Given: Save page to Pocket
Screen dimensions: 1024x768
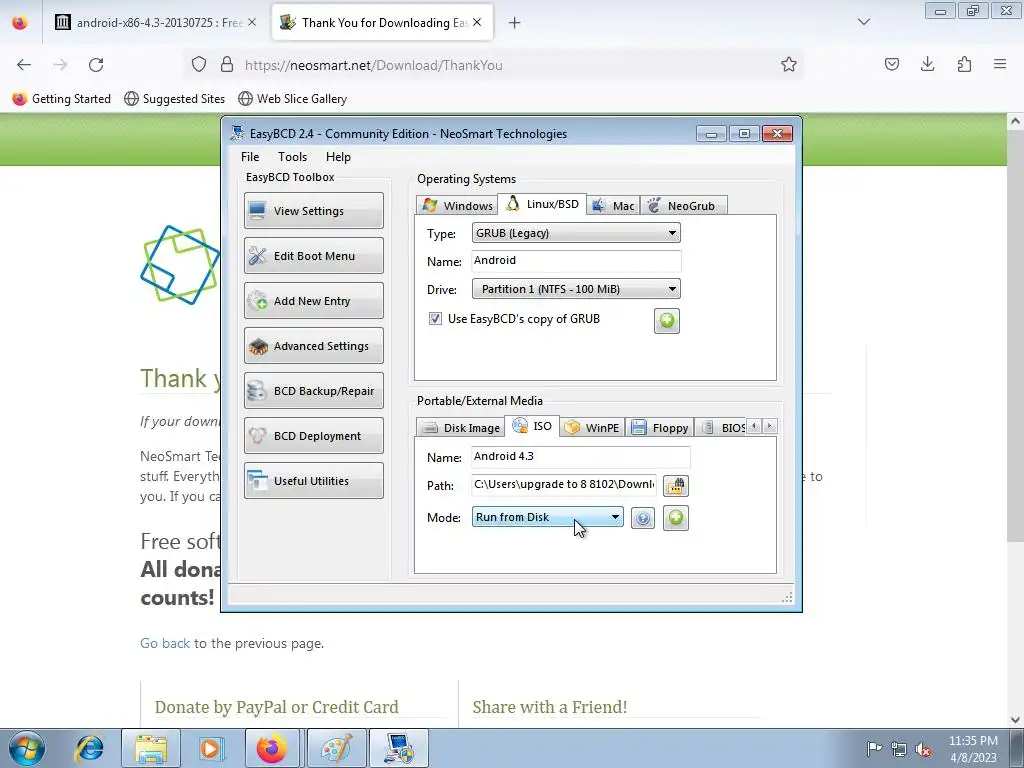Looking at the screenshot, I should 891,64.
